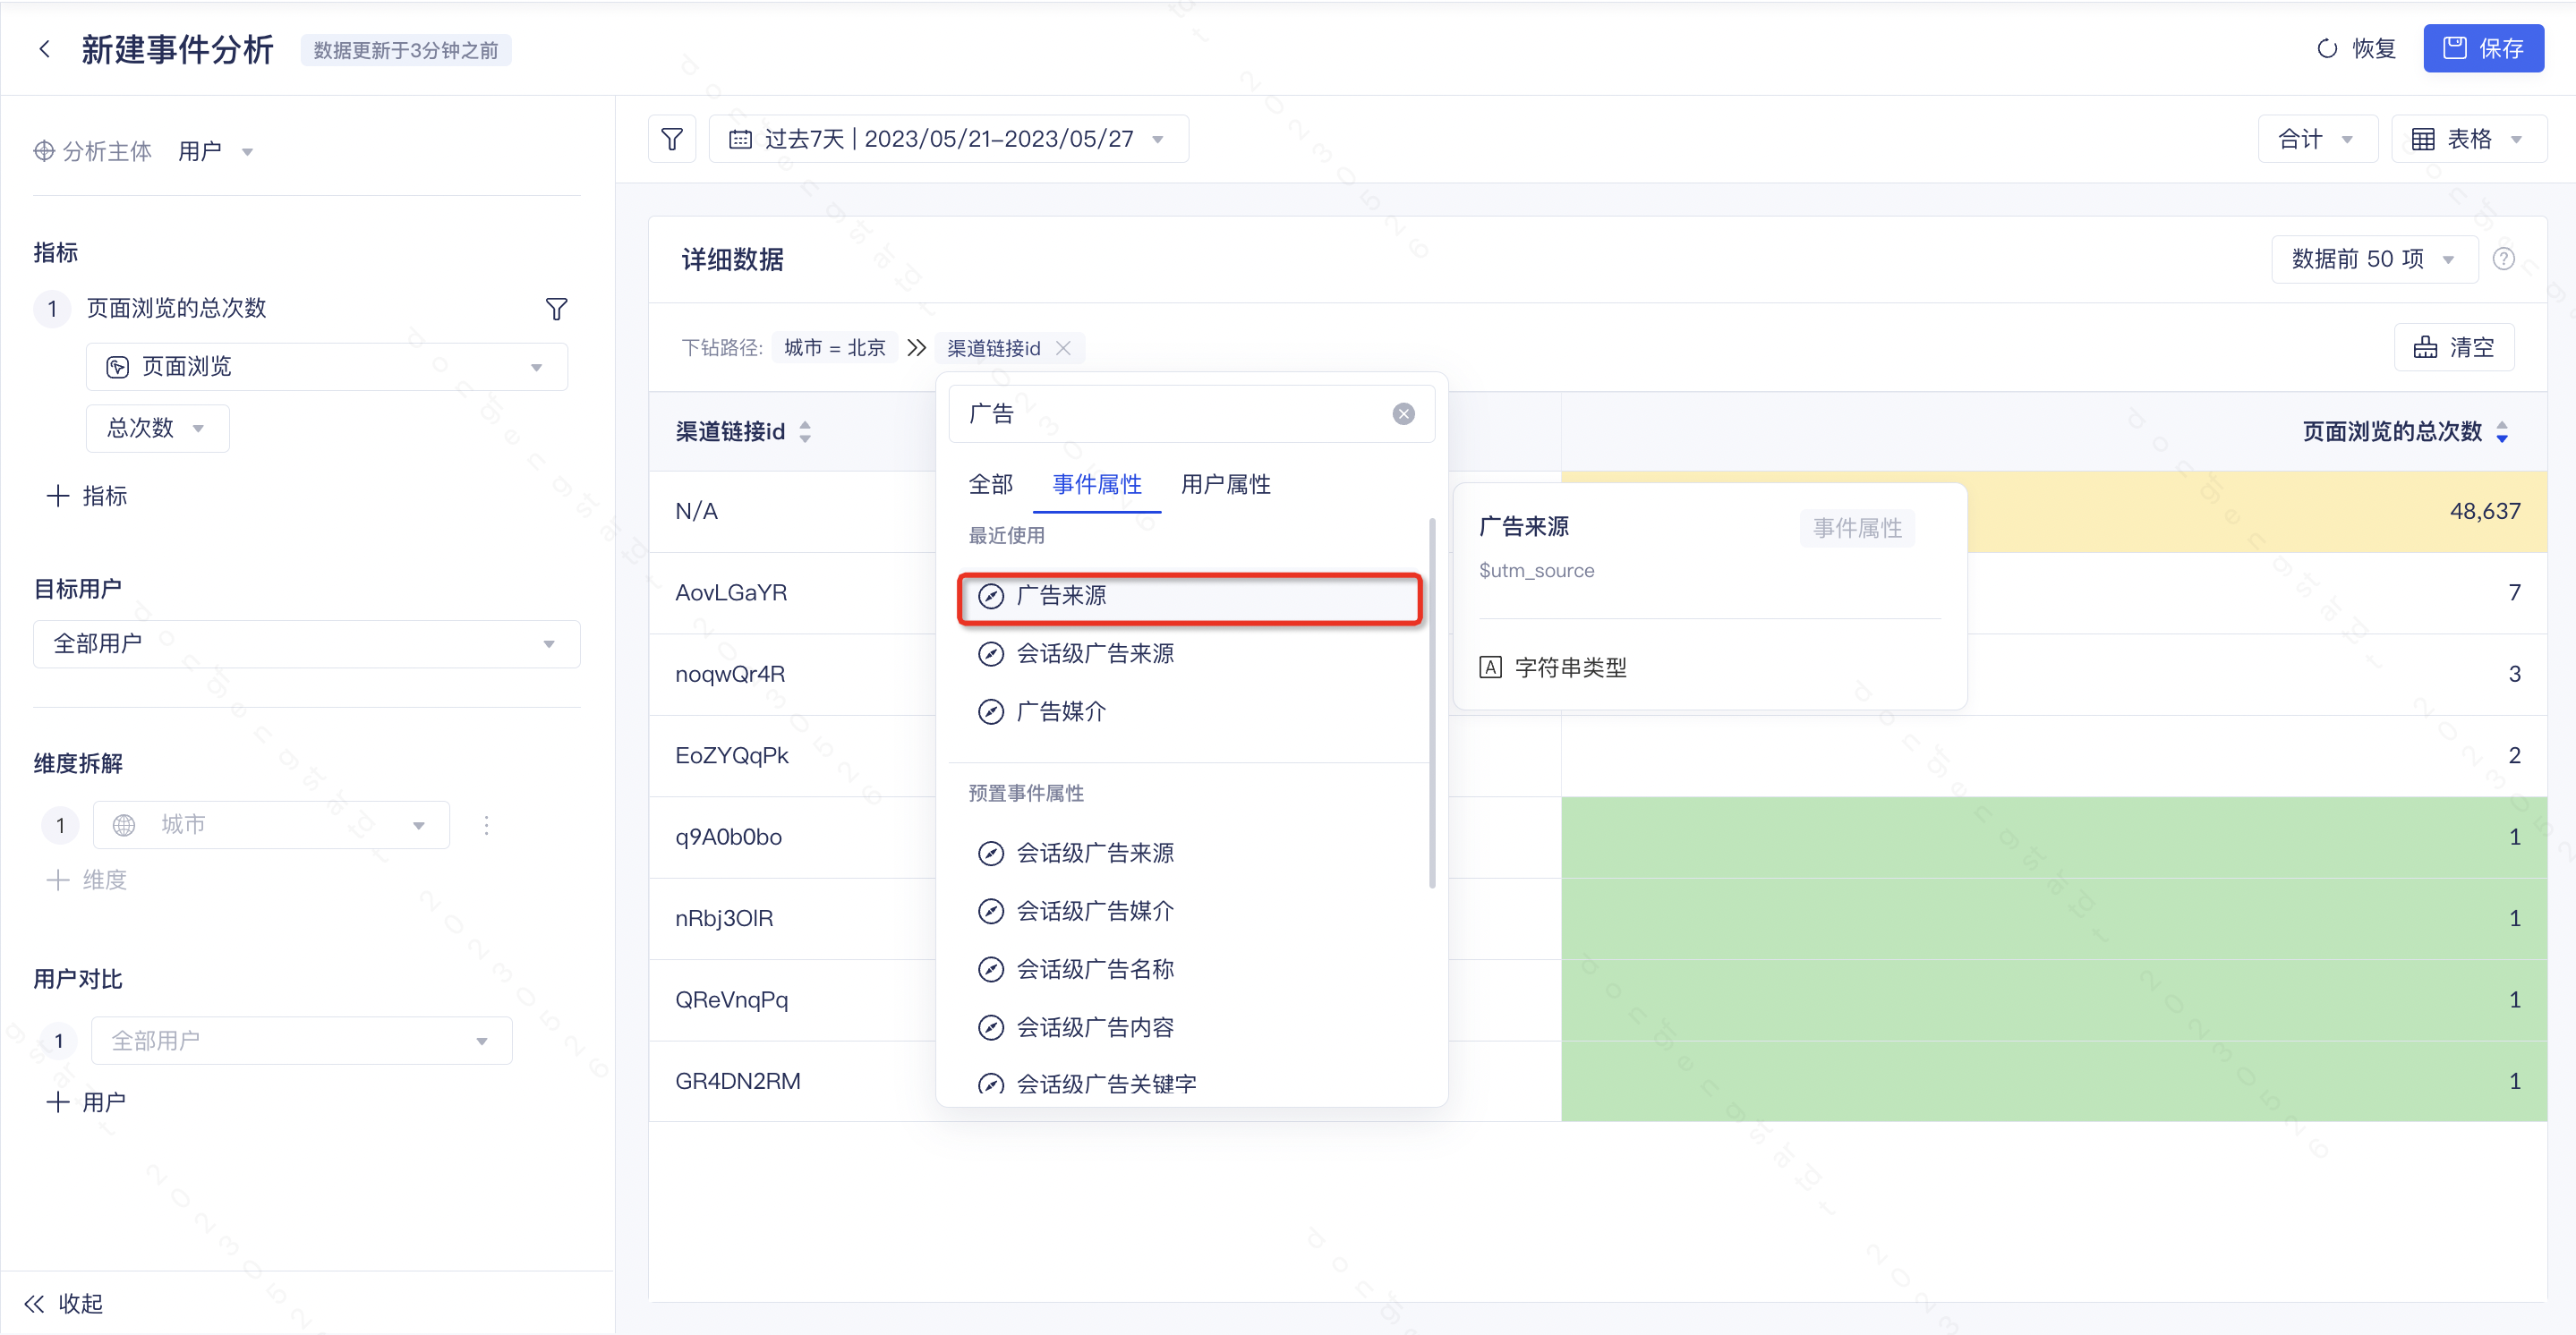Change analysis subject 用户 dropdown
Screen dimensions: 2576x1335
coord(215,151)
